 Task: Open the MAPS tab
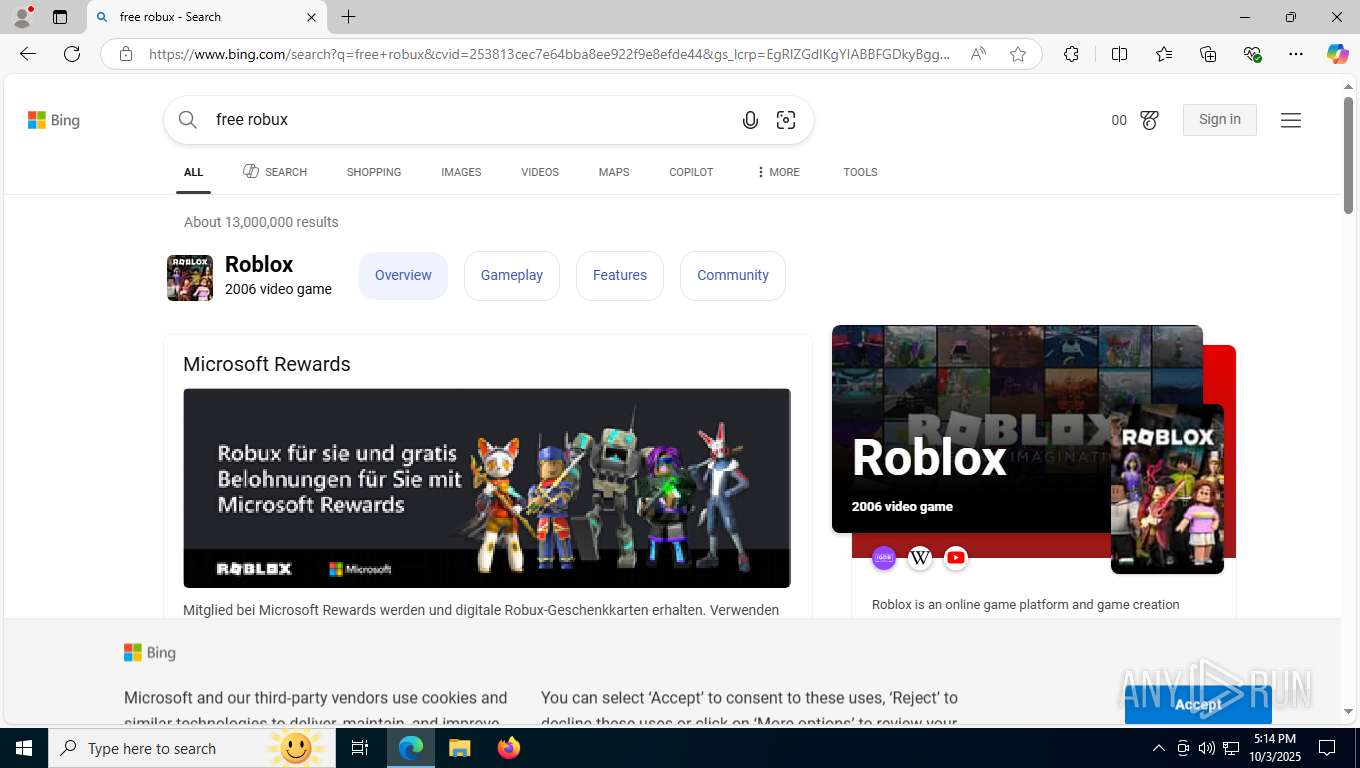pyautogui.click(x=614, y=172)
